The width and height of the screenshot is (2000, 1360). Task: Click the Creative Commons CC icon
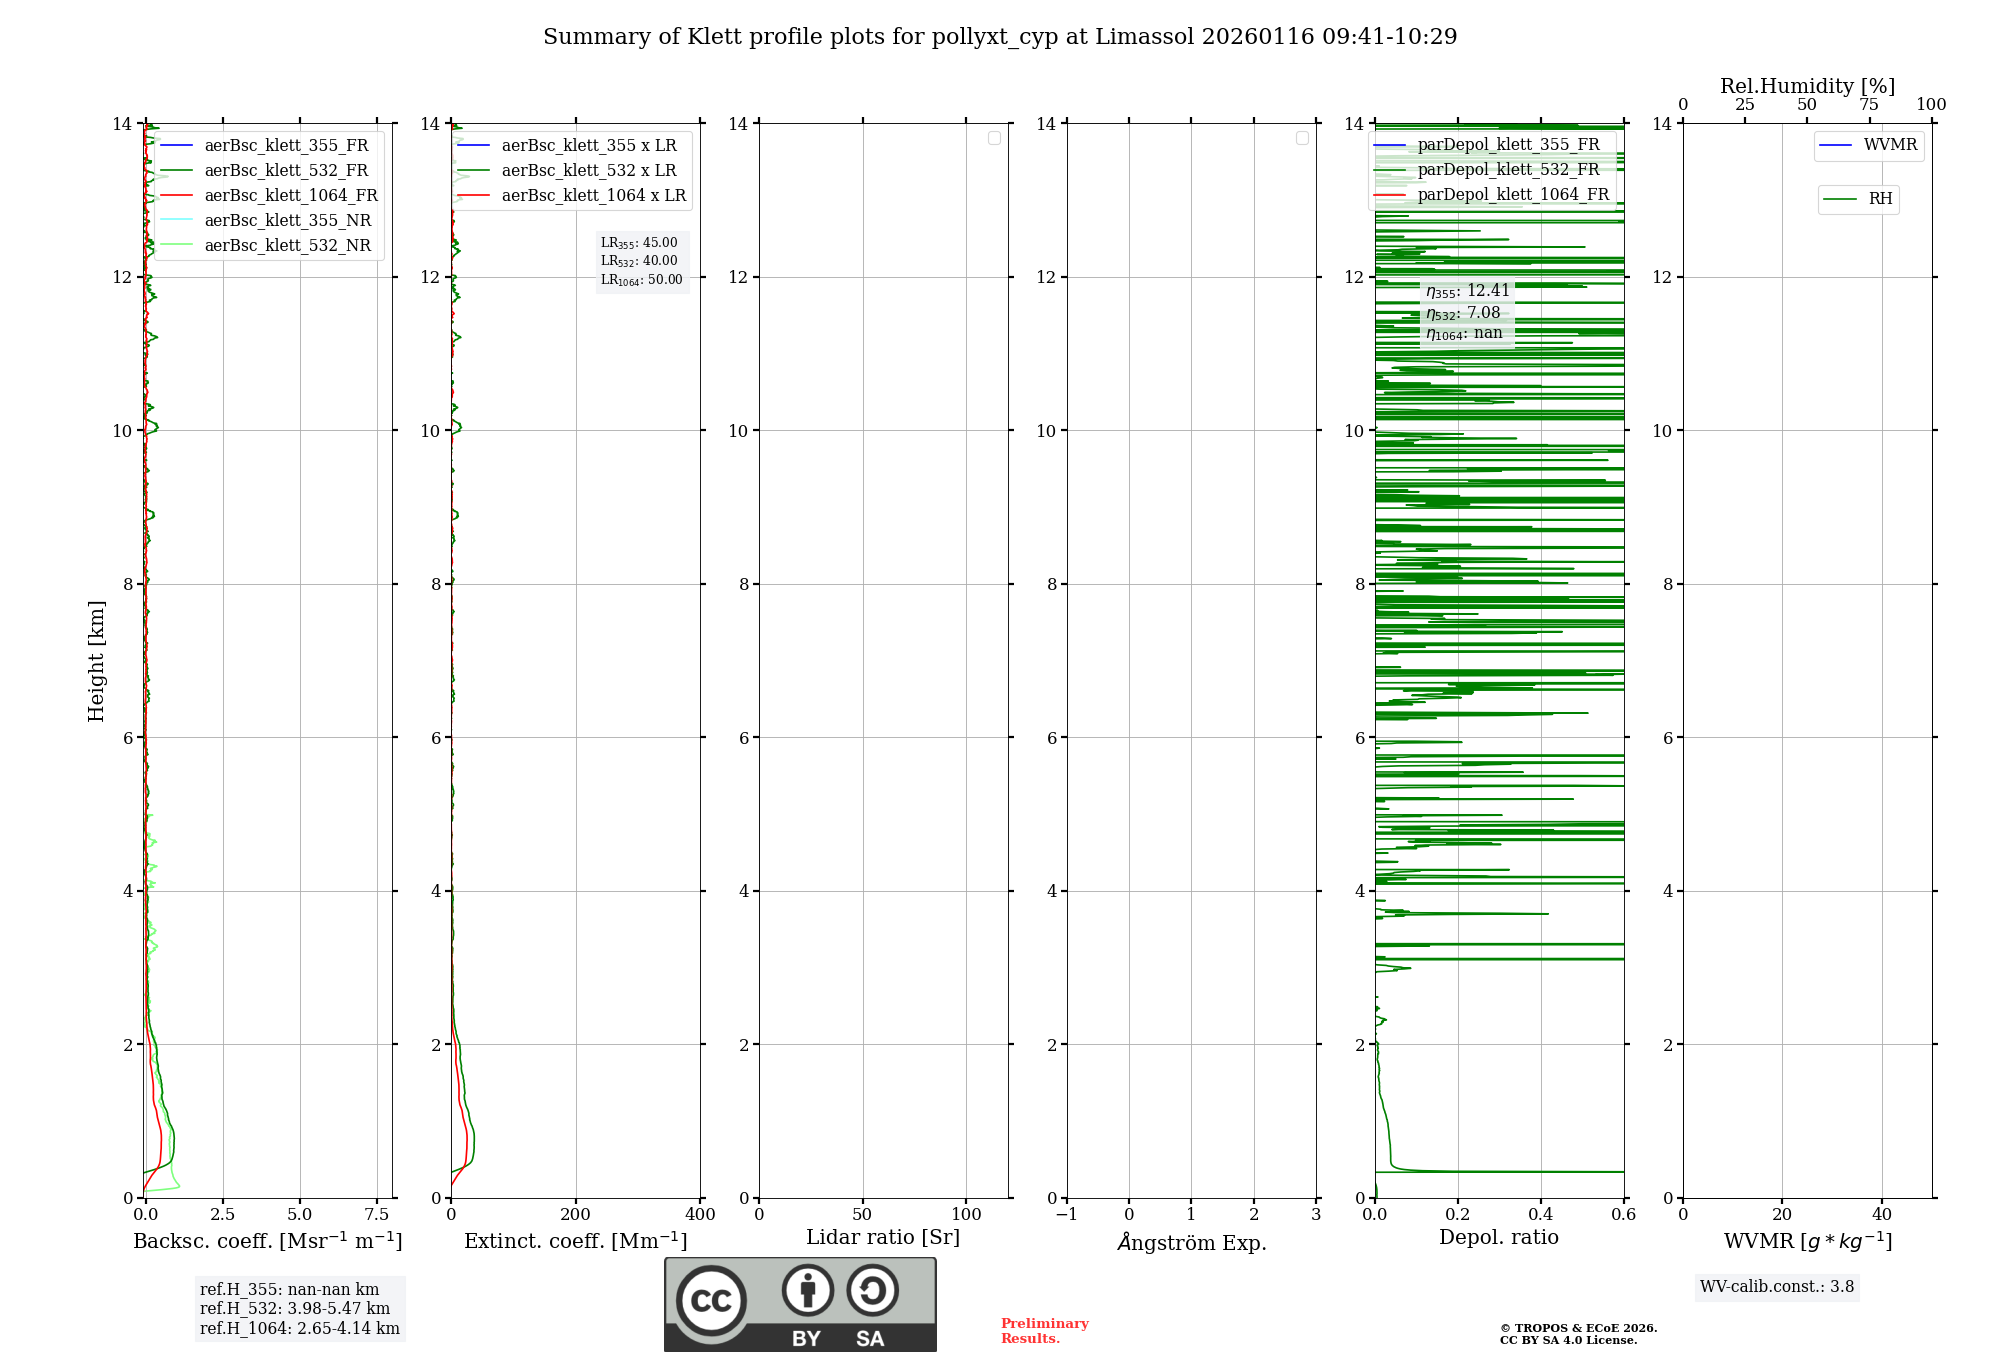click(711, 1300)
